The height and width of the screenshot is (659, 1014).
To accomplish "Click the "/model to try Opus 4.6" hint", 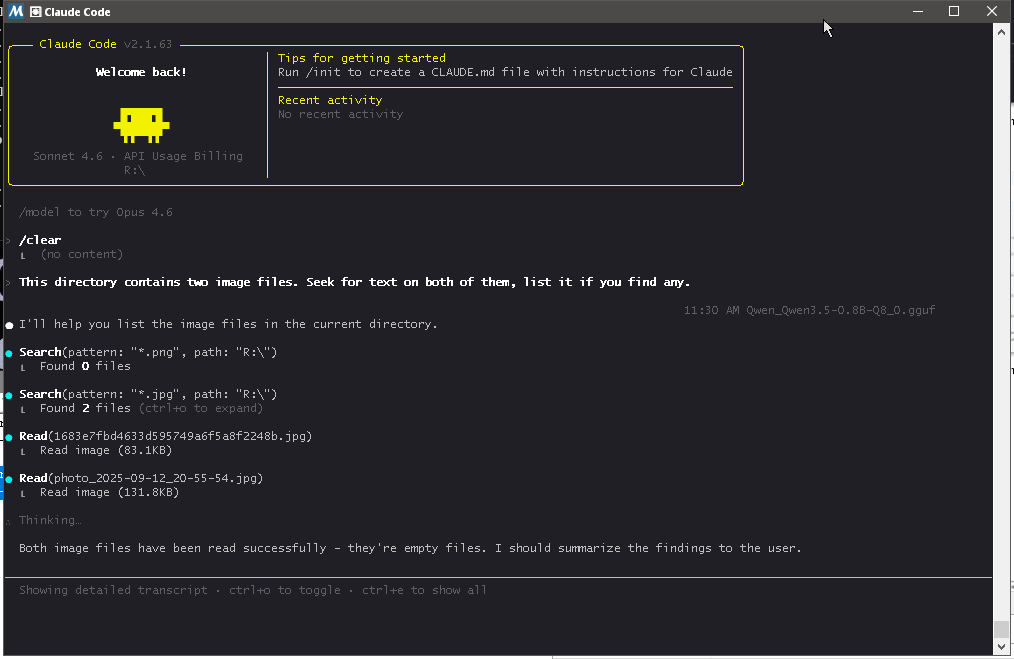I will (95, 212).
